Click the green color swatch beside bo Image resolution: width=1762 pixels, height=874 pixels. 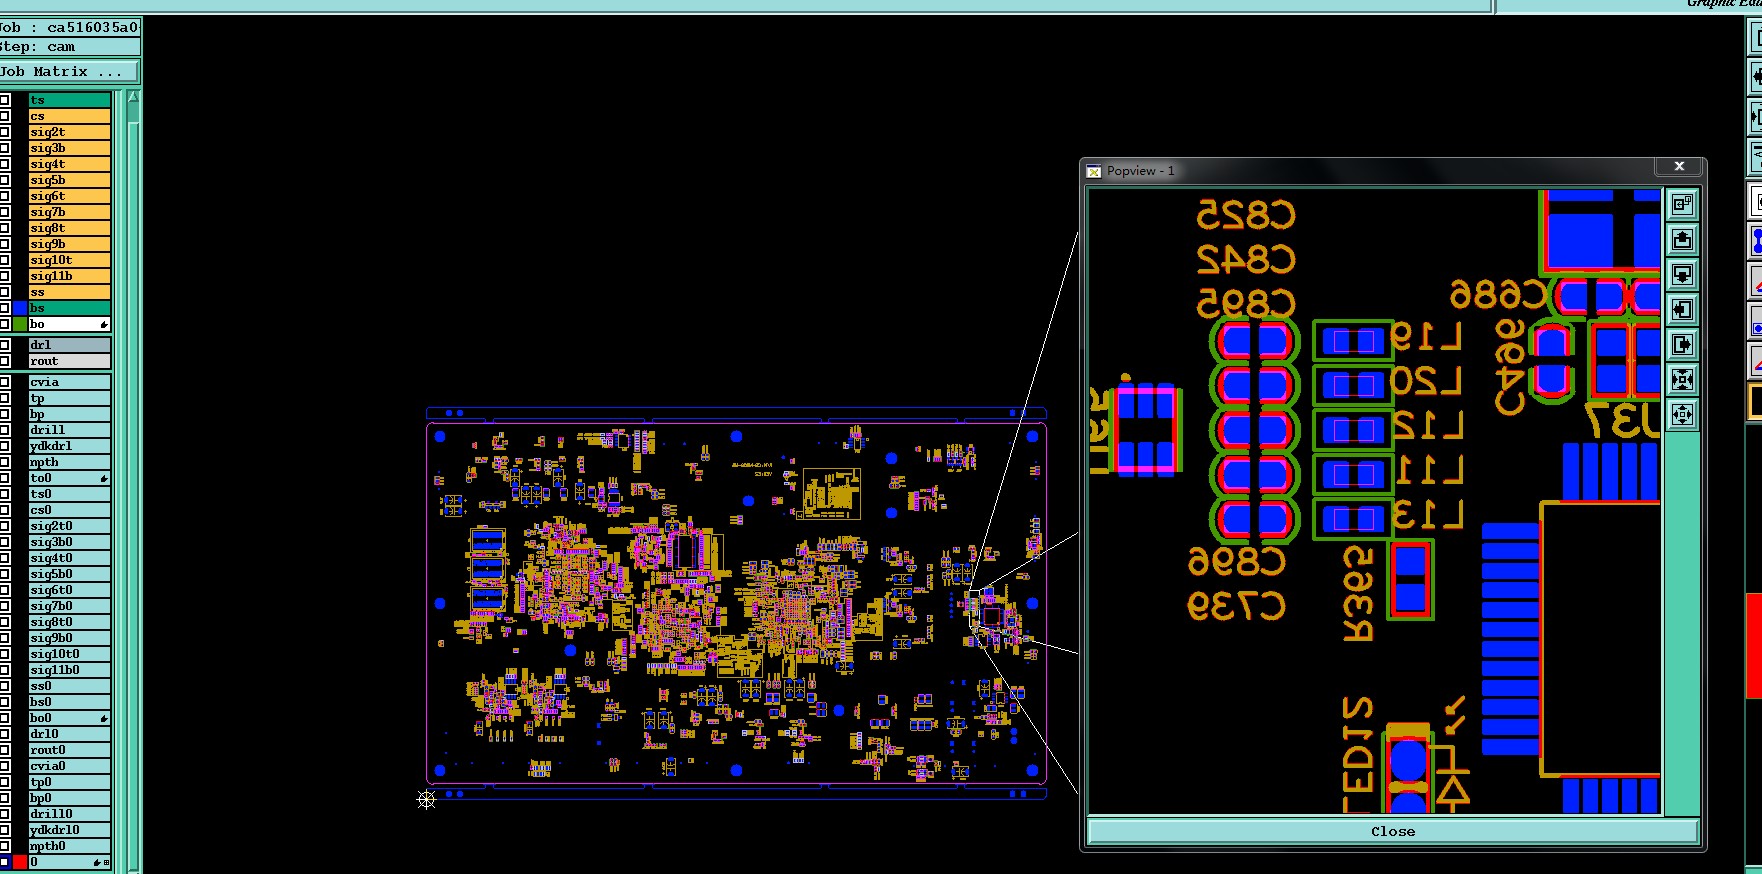click(20, 324)
